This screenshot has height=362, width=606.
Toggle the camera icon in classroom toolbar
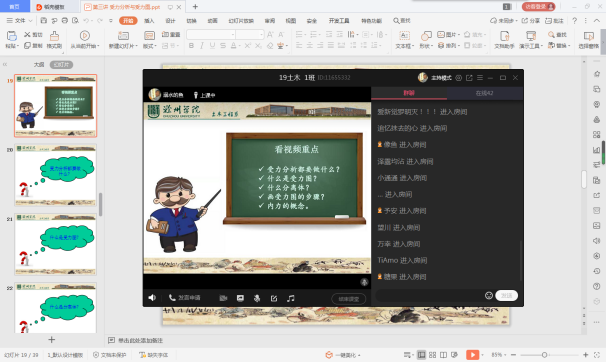pyautogui.click(x=223, y=298)
